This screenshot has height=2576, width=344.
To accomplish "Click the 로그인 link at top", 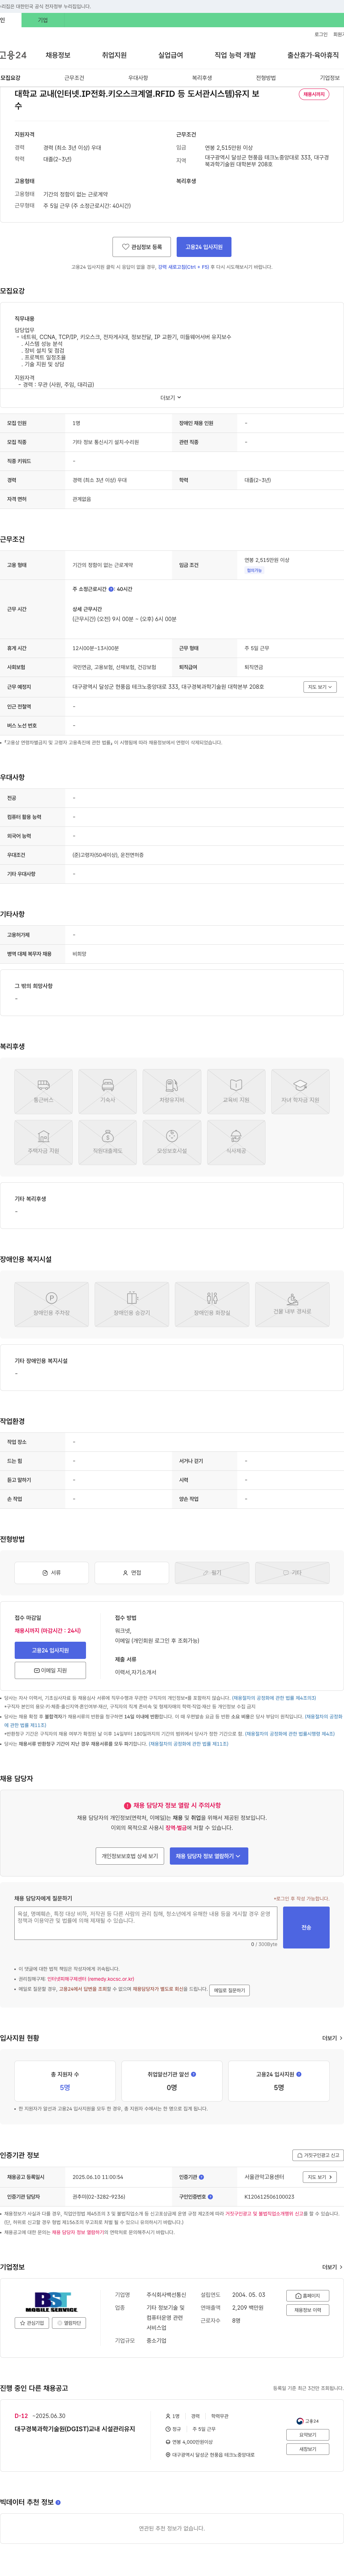I will coord(321,34).
